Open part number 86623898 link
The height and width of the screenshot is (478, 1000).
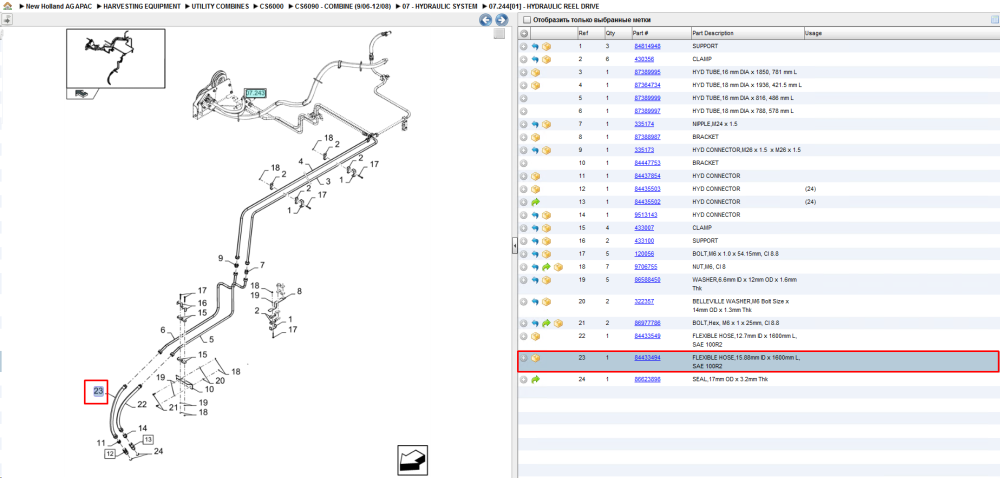coord(647,380)
